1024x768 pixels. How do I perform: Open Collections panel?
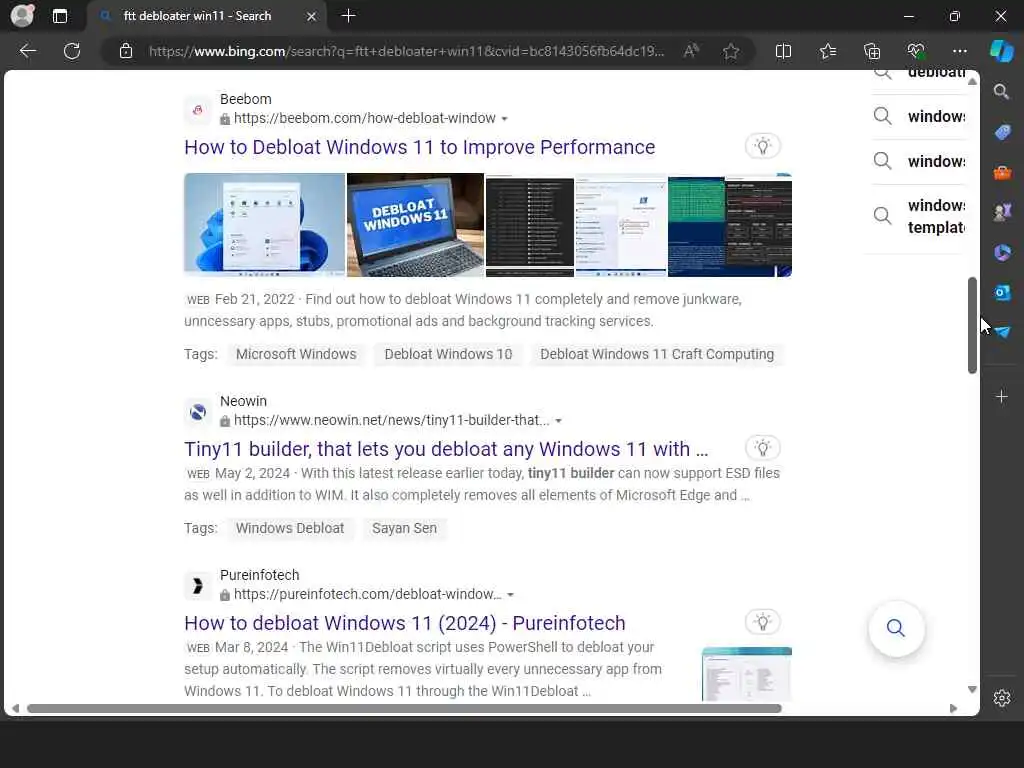pyautogui.click(x=872, y=51)
